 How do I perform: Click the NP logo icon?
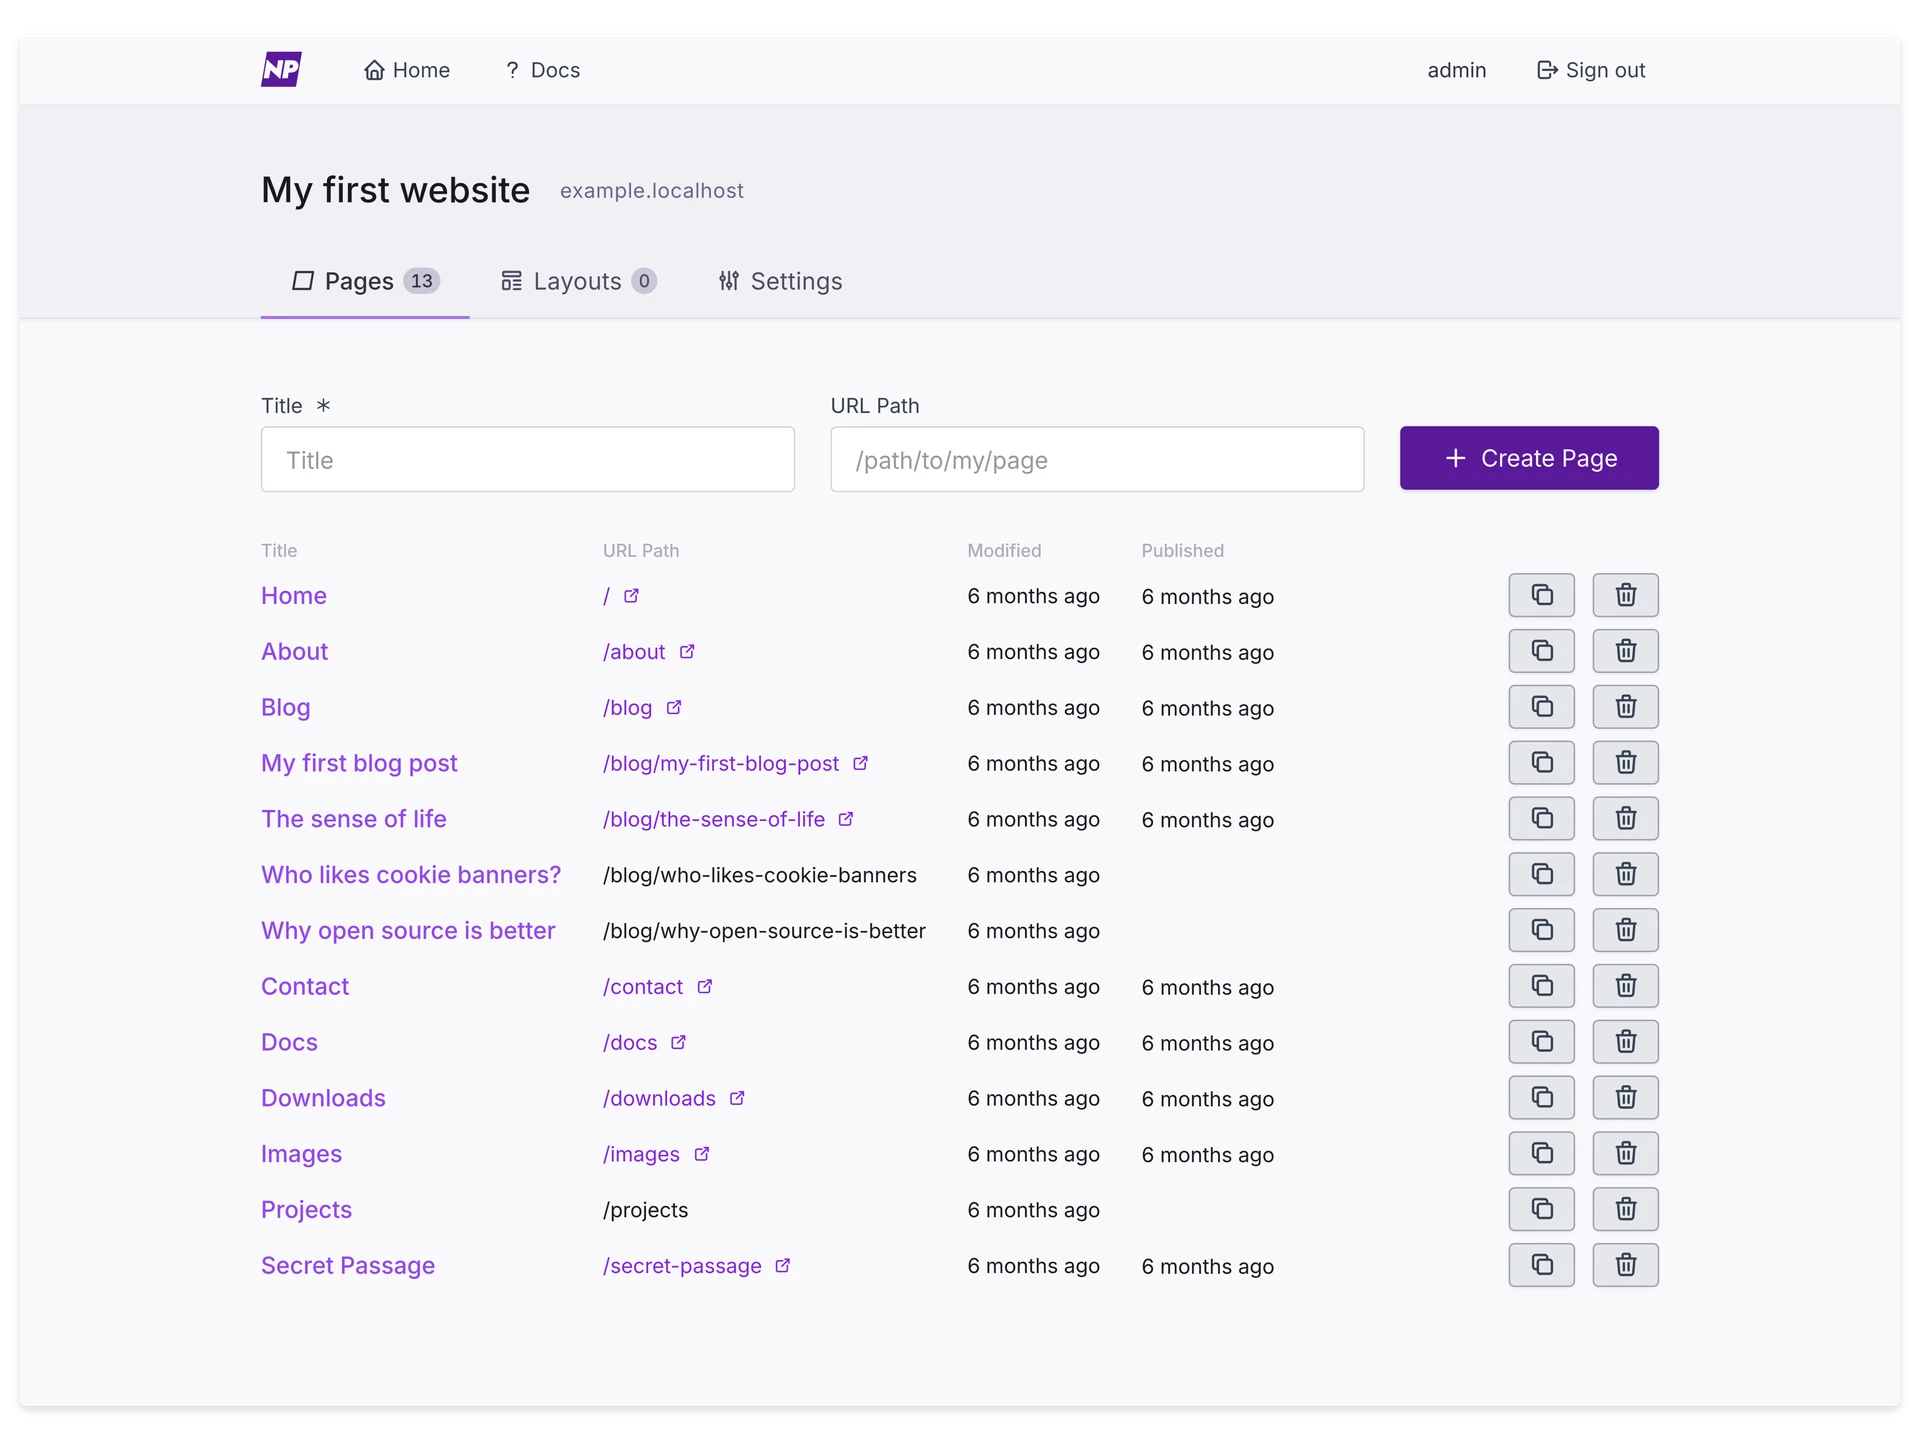281,69
